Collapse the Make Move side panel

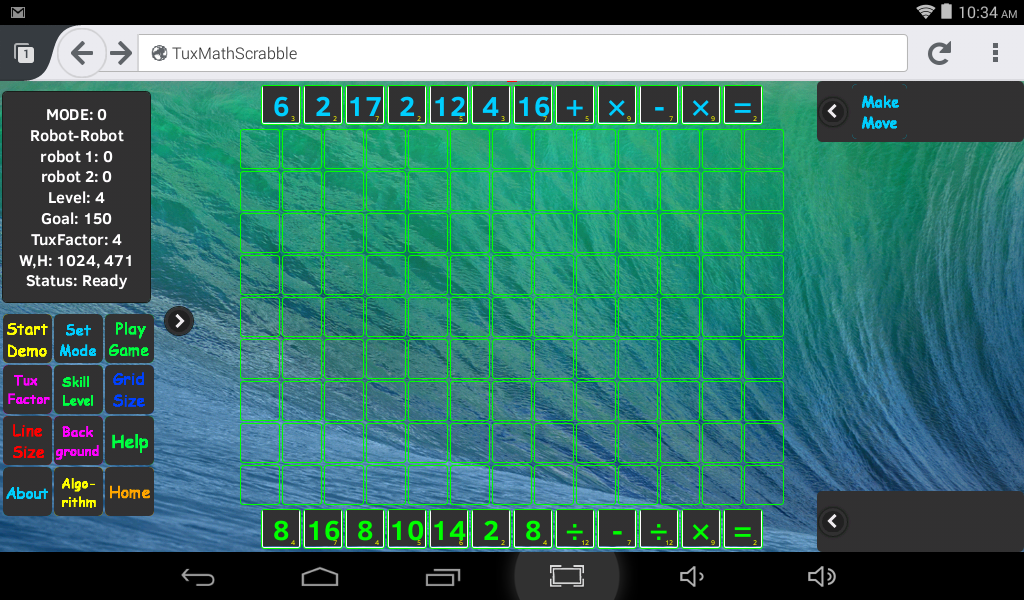pyautogui.click(x=833, y=111)
